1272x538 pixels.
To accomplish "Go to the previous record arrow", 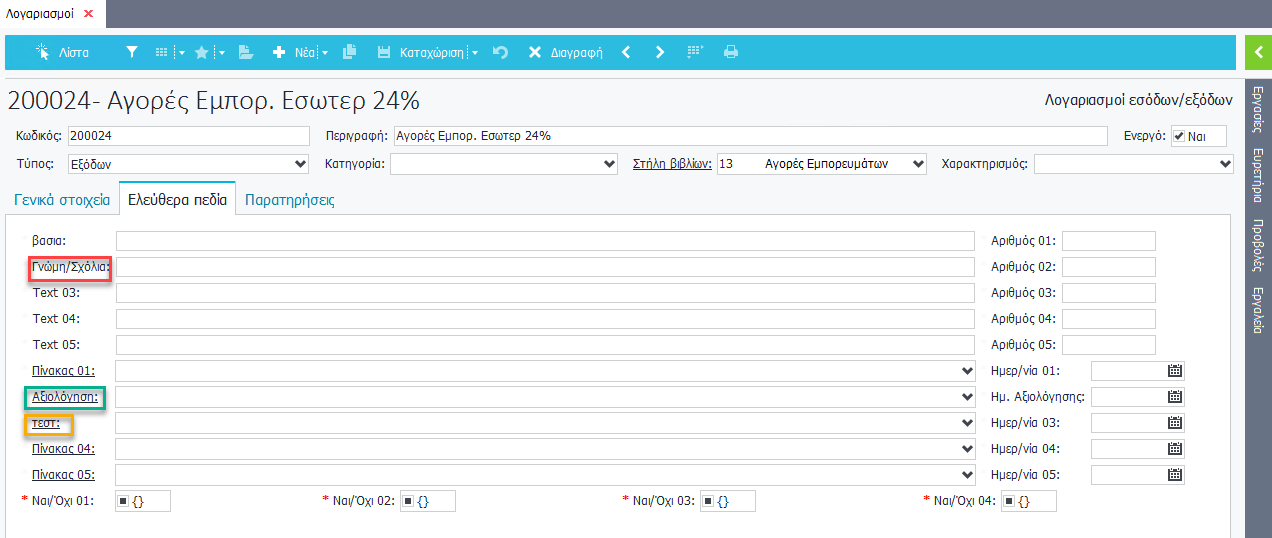I will [626, 52].
